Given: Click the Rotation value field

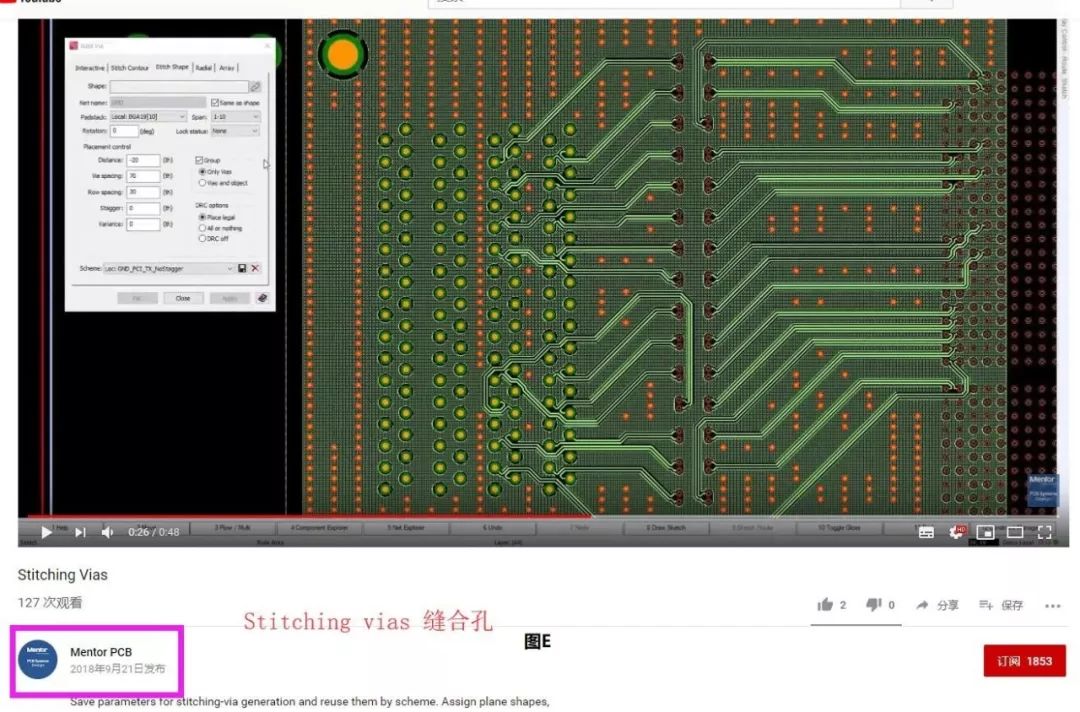Looking at the screenshot, I should click(124, 131).
